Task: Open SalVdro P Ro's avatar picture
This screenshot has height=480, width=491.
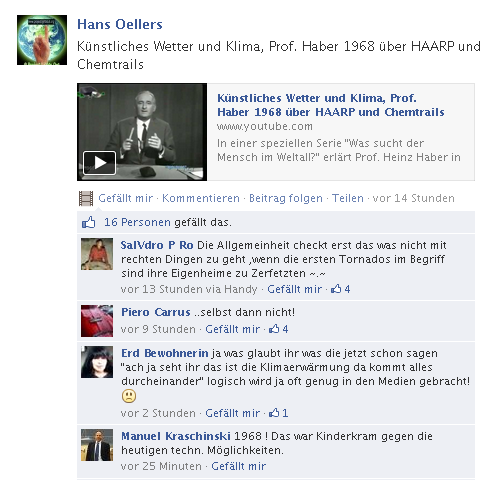Action: (97, 254)
